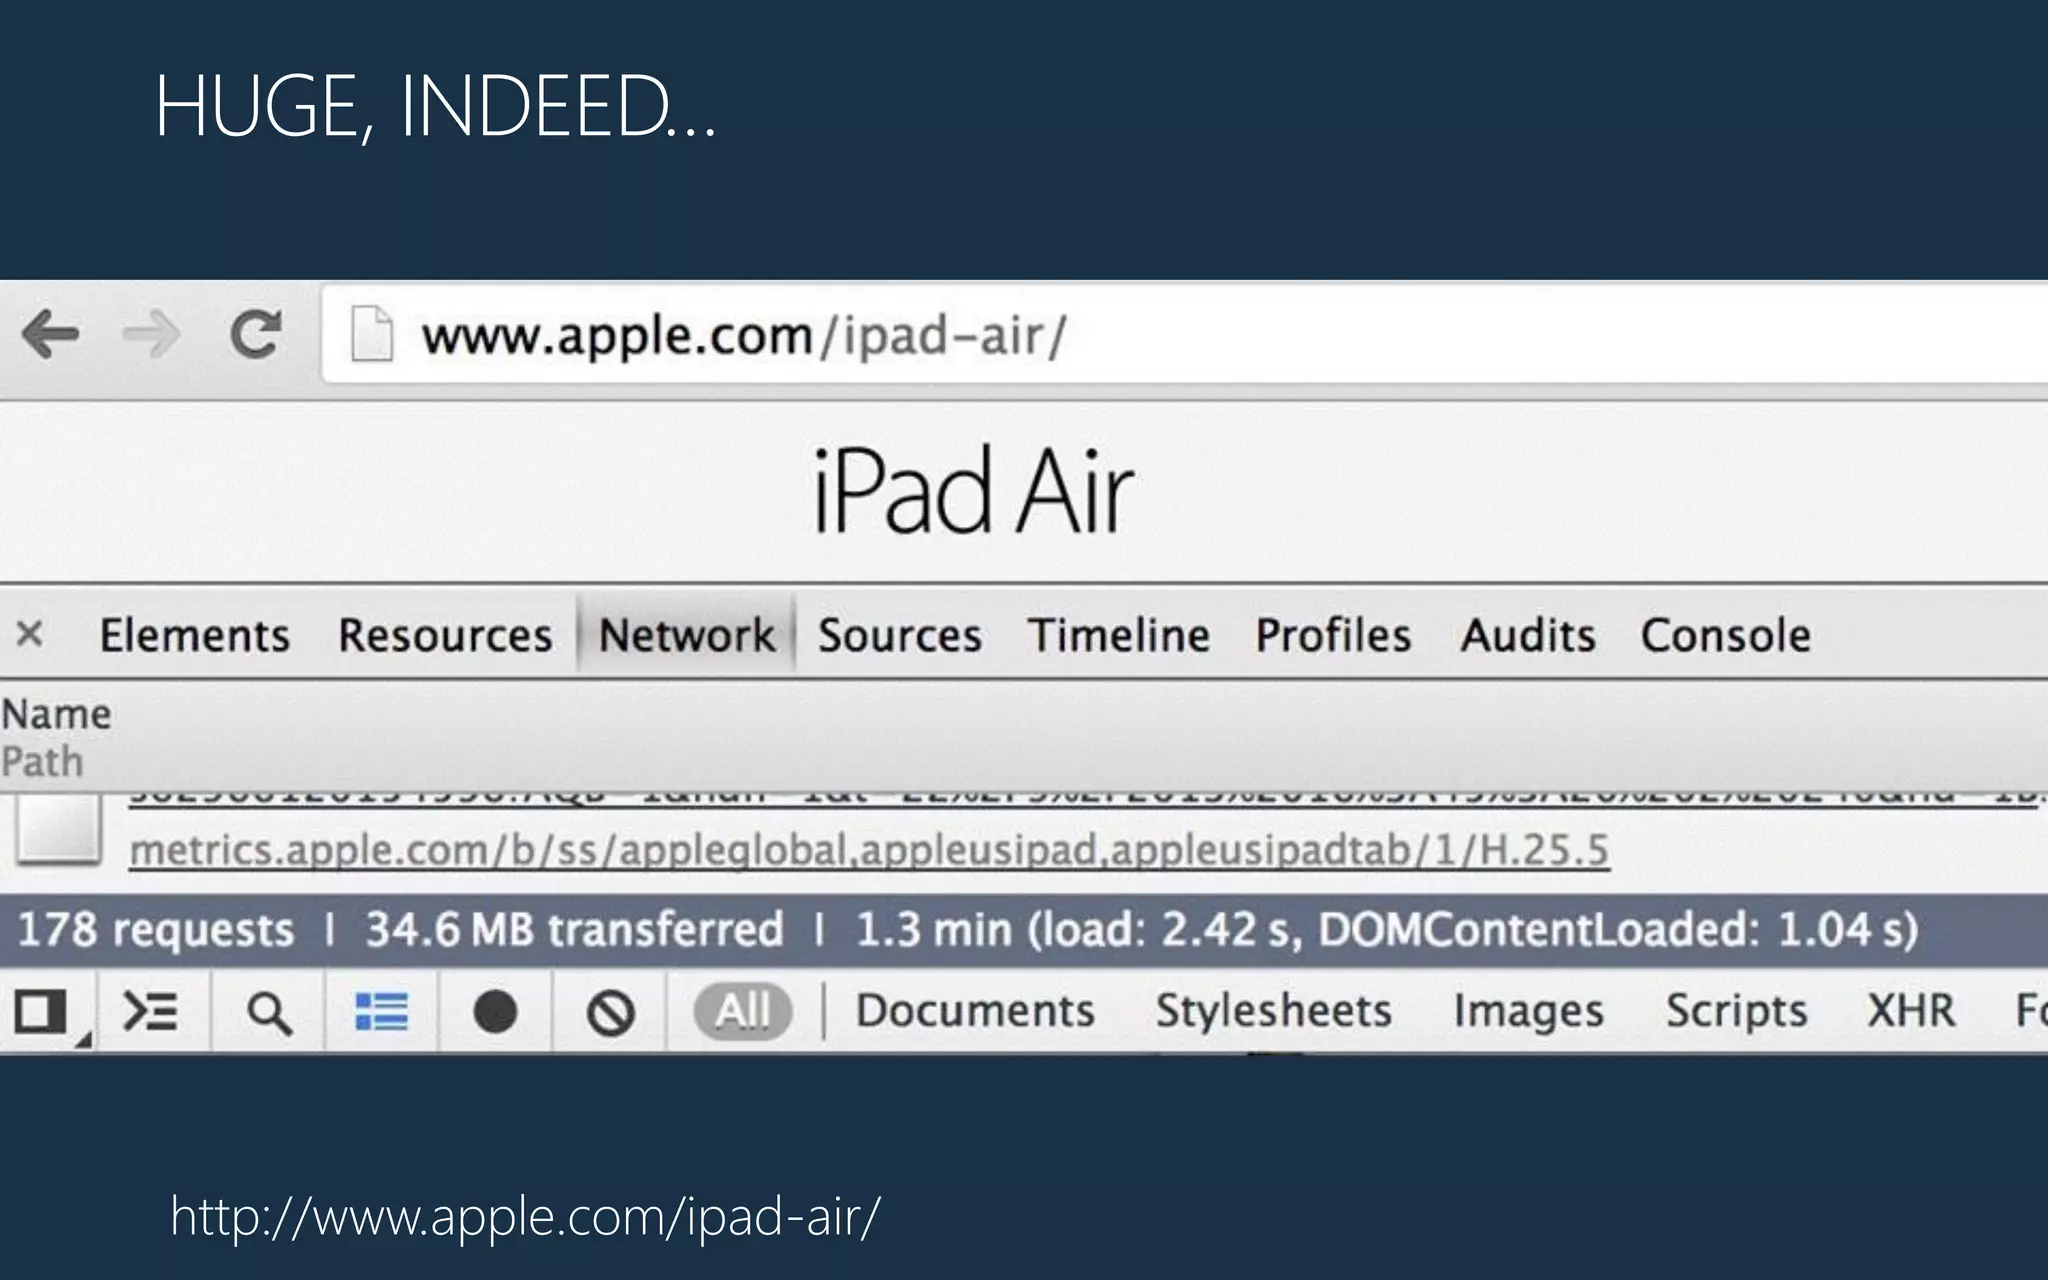Reload the page with the refresh icon
2048x1280 pixels.
pos(255,334)
